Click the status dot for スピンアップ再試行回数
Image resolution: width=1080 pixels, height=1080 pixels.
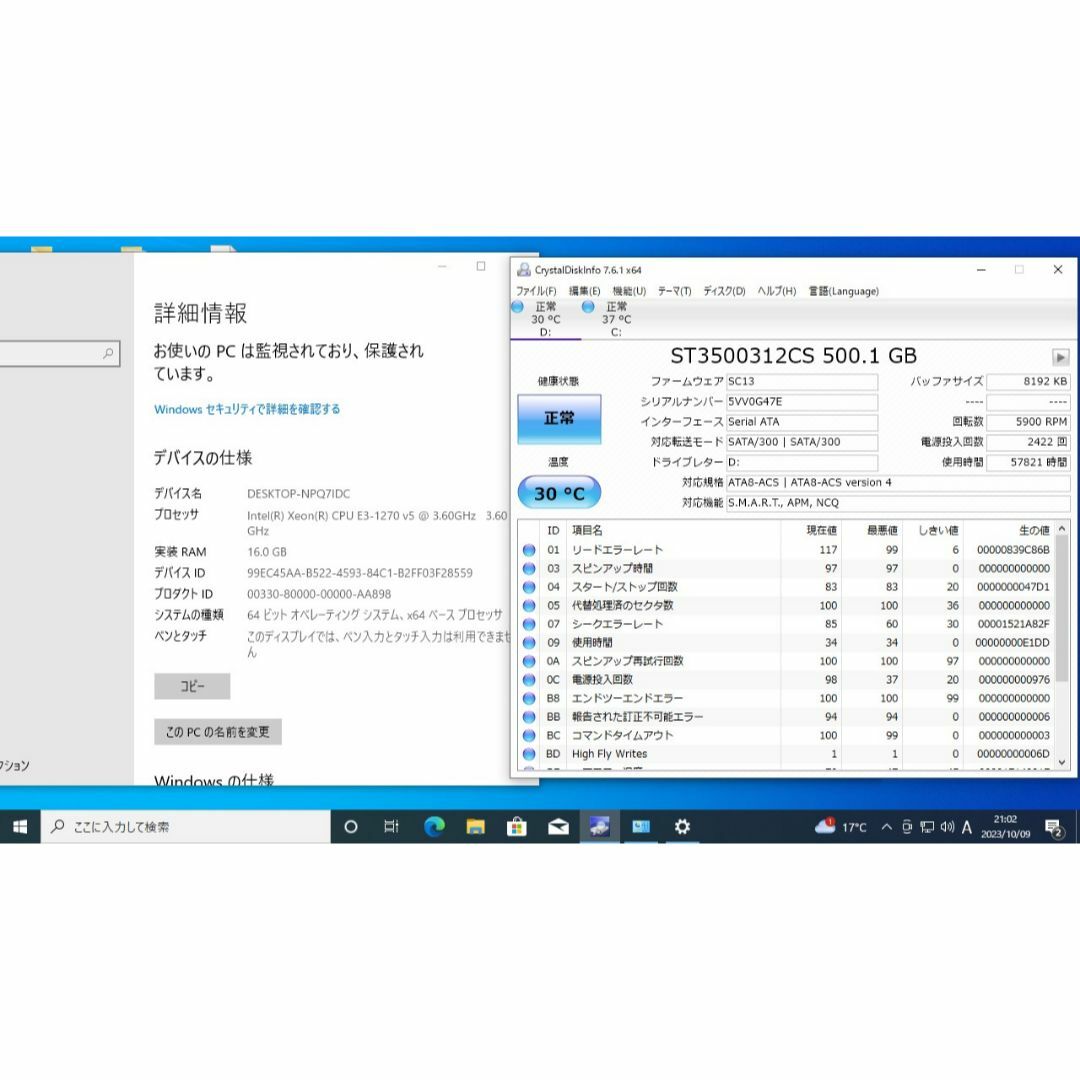(x=529, y=662)
